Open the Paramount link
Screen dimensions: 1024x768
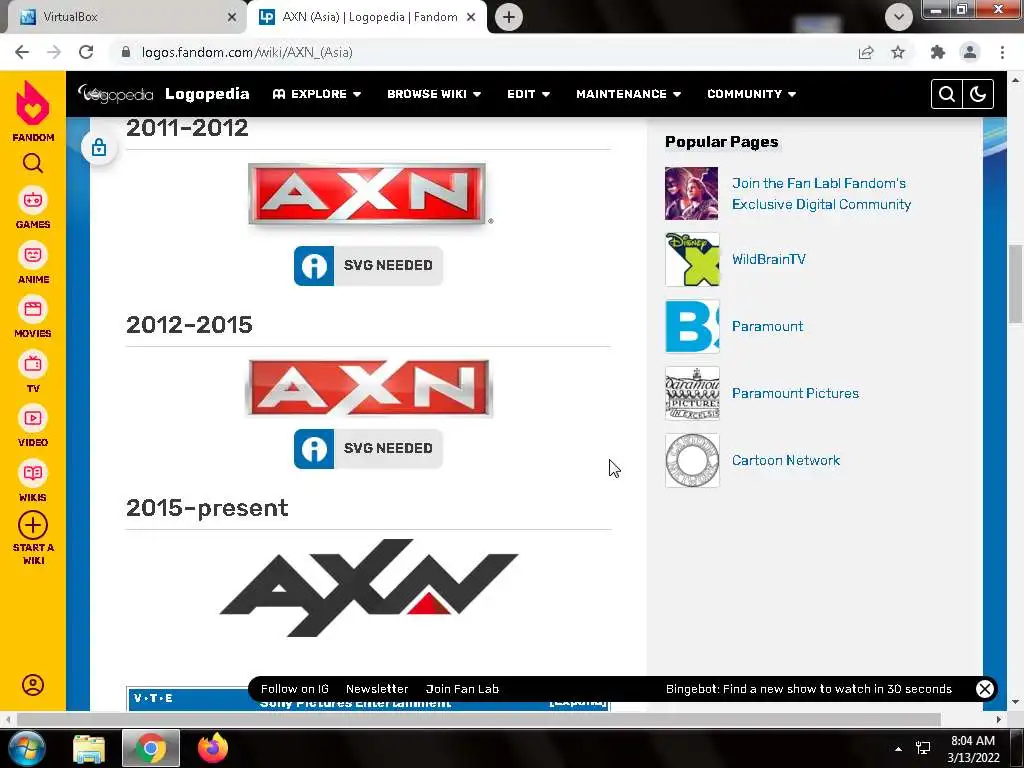click(767, 326)
